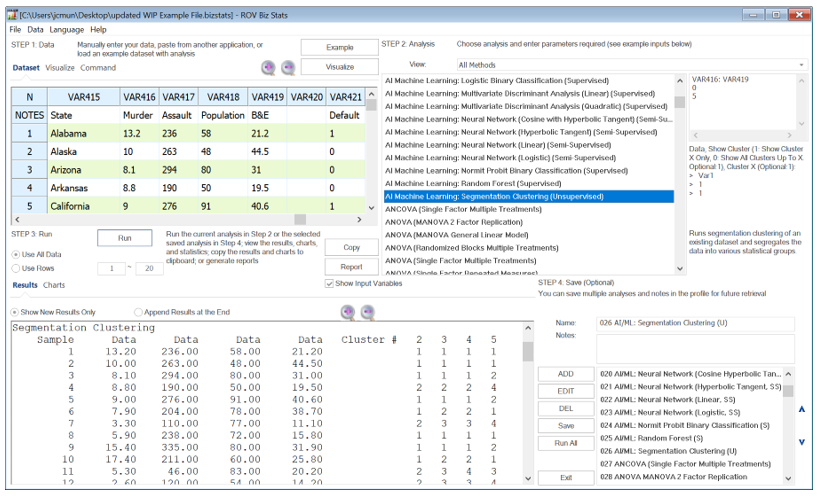
Task: Click the Use Rows start value field
Action: [x=111, y=268]
